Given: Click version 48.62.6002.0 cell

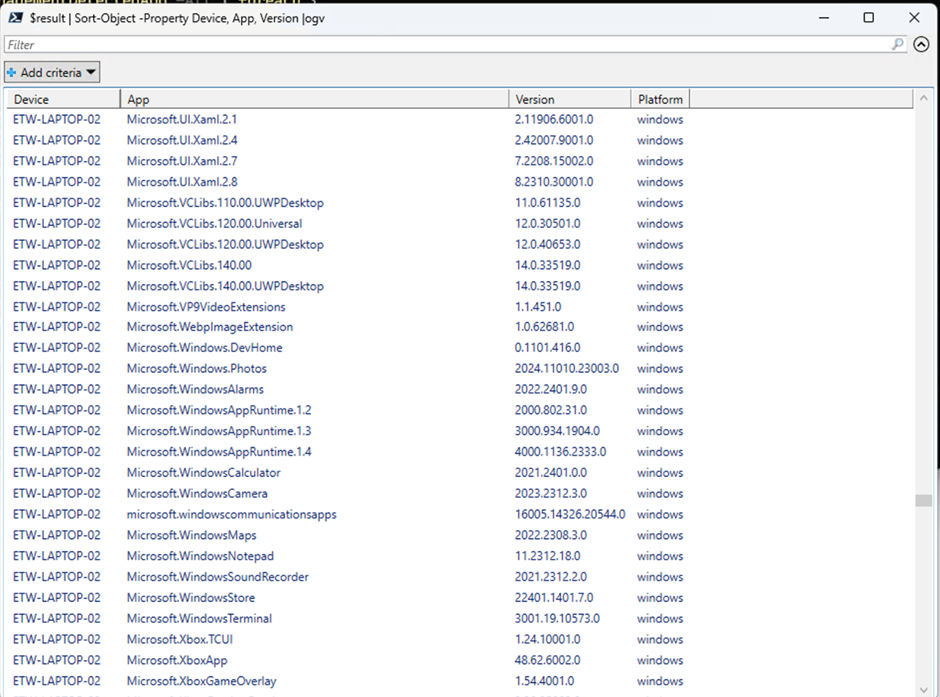Looking at the screenshot, I should pyautogui.click(x=547, y=660).
